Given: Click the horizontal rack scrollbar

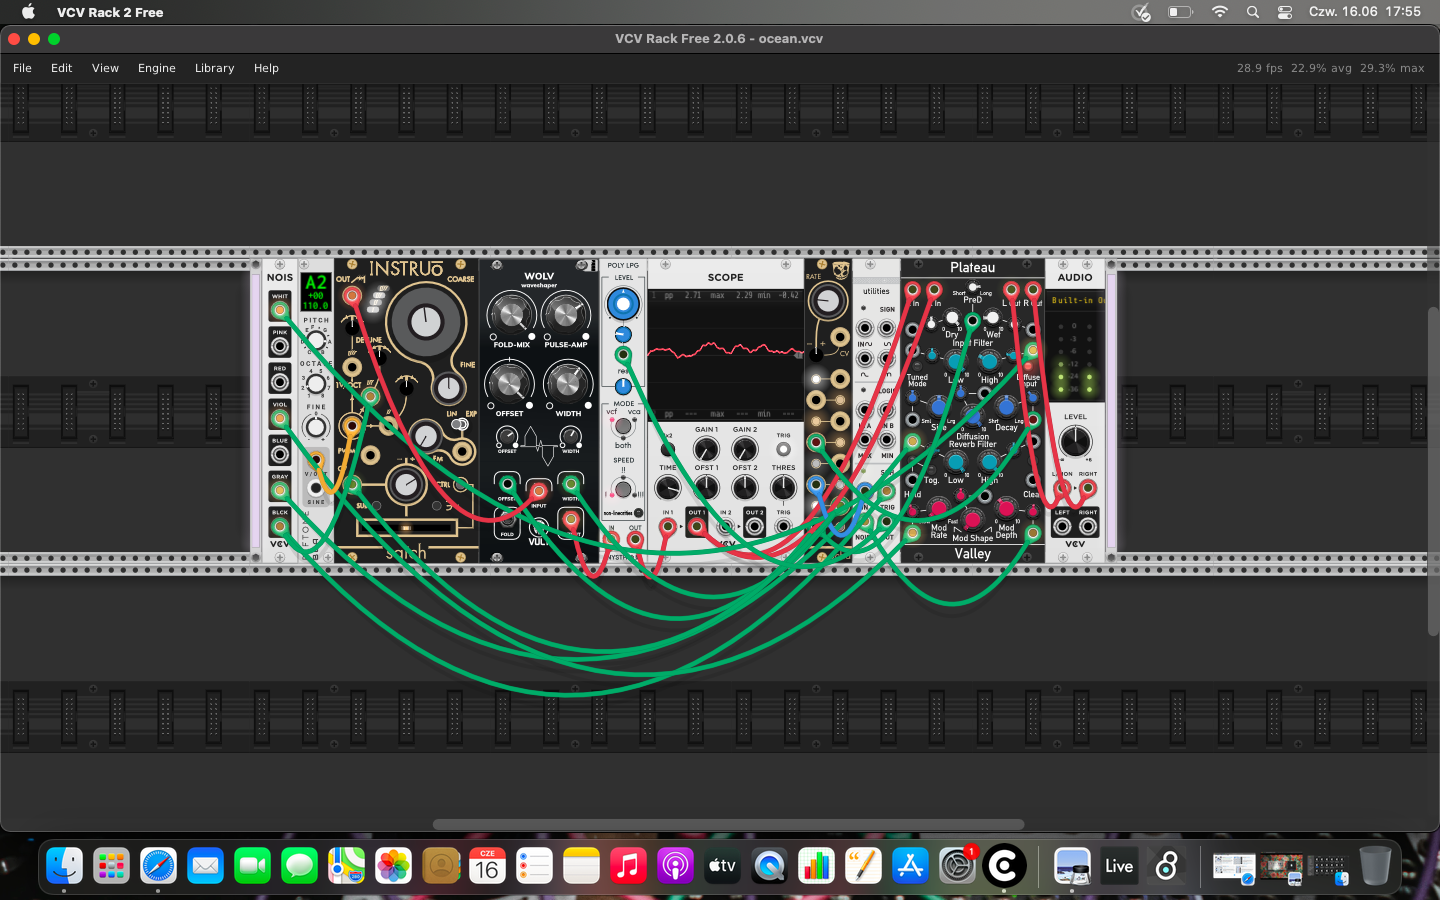Looking at the screenshot, I should point(728,825).
